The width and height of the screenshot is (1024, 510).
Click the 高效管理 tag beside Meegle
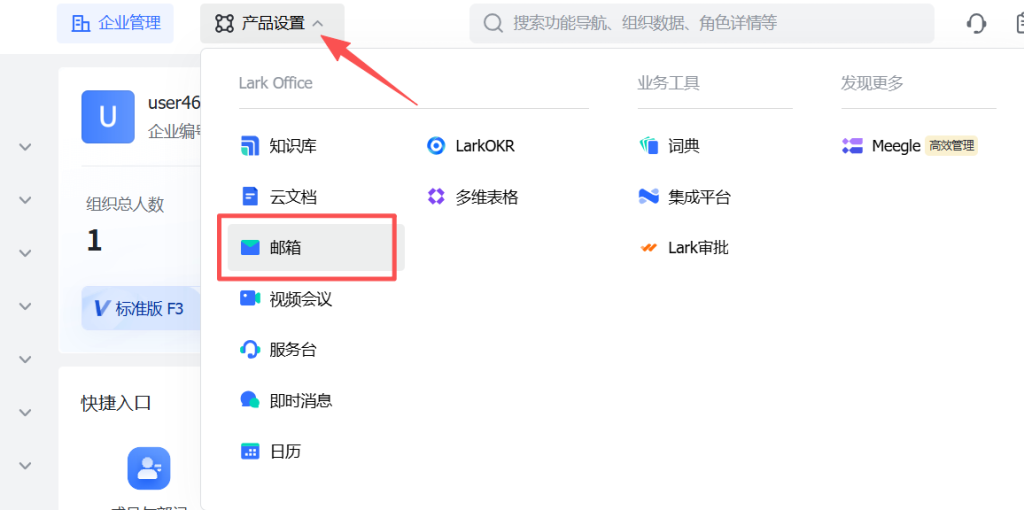952,146
